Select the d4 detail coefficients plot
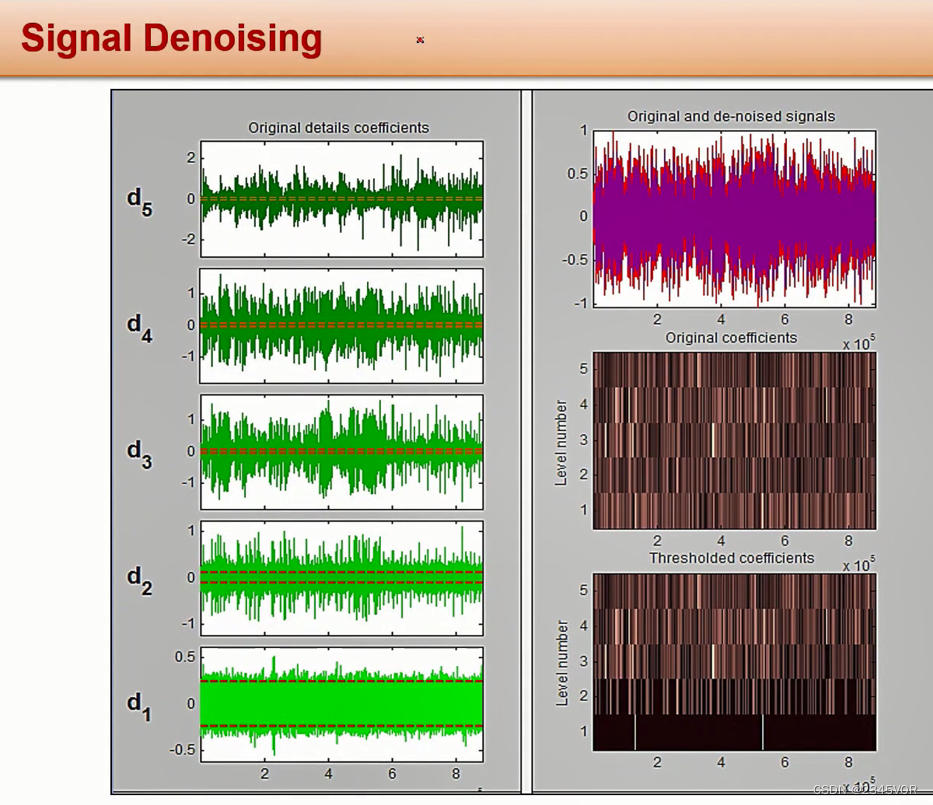Viewport: 933px width, 805px height. (x=342, y=325)
